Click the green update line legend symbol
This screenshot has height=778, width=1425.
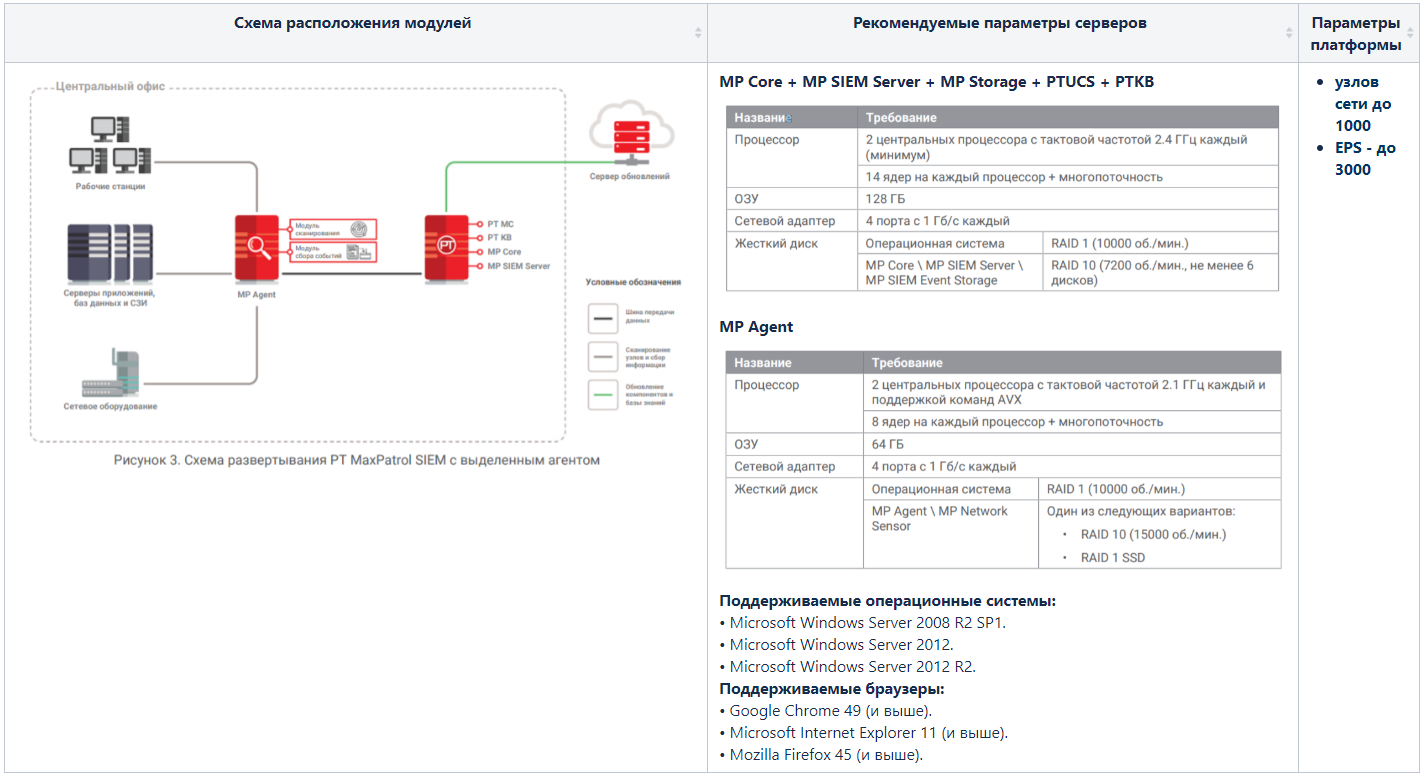coord(603,393)
